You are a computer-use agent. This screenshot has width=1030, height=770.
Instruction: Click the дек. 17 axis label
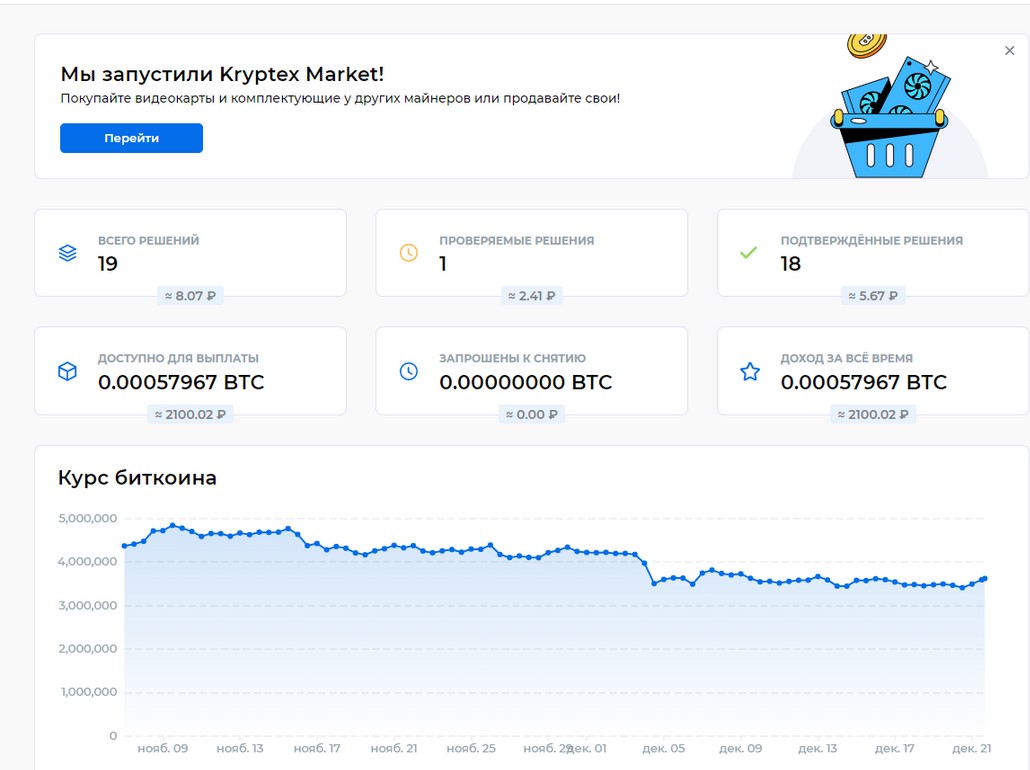click(x=894, y=748)
